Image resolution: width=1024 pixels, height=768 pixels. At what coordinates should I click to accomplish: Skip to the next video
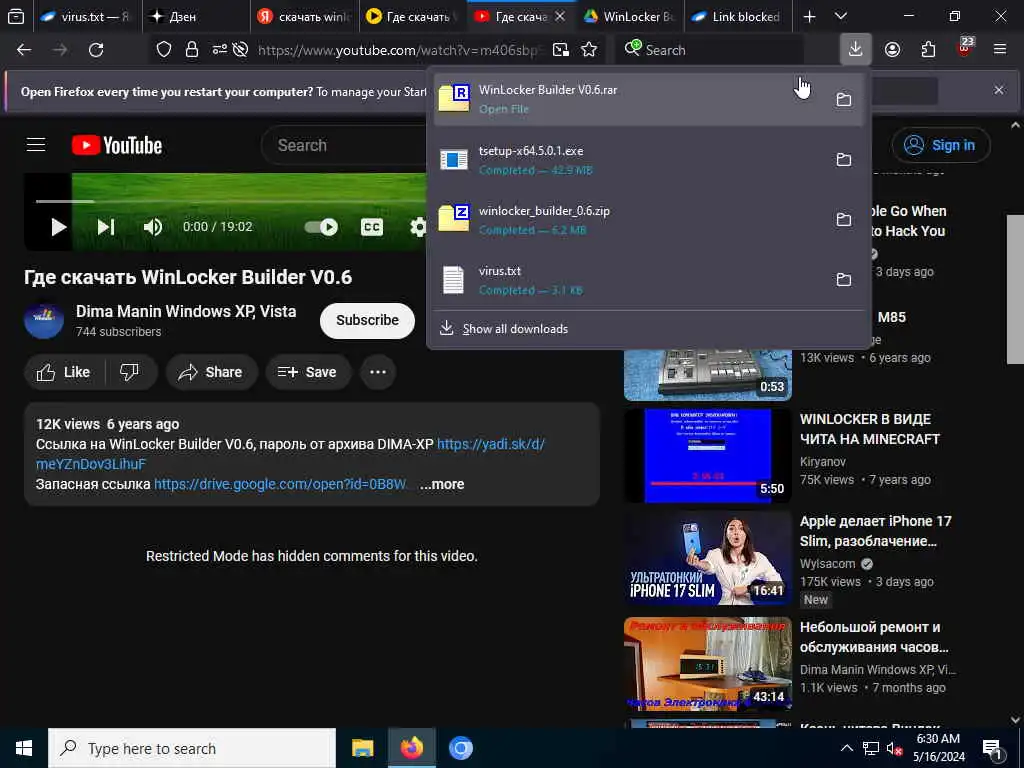106,227
